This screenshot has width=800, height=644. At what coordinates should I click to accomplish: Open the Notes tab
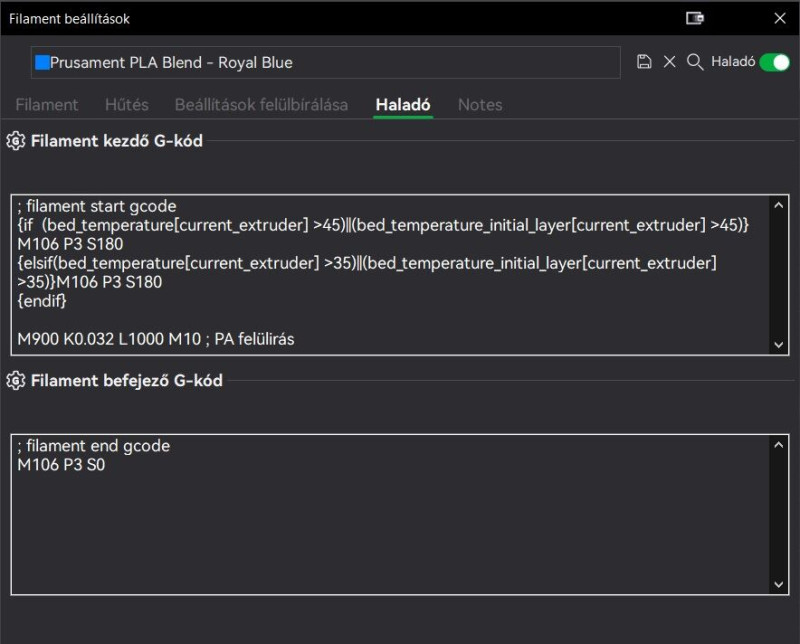(x=480, y=104)
